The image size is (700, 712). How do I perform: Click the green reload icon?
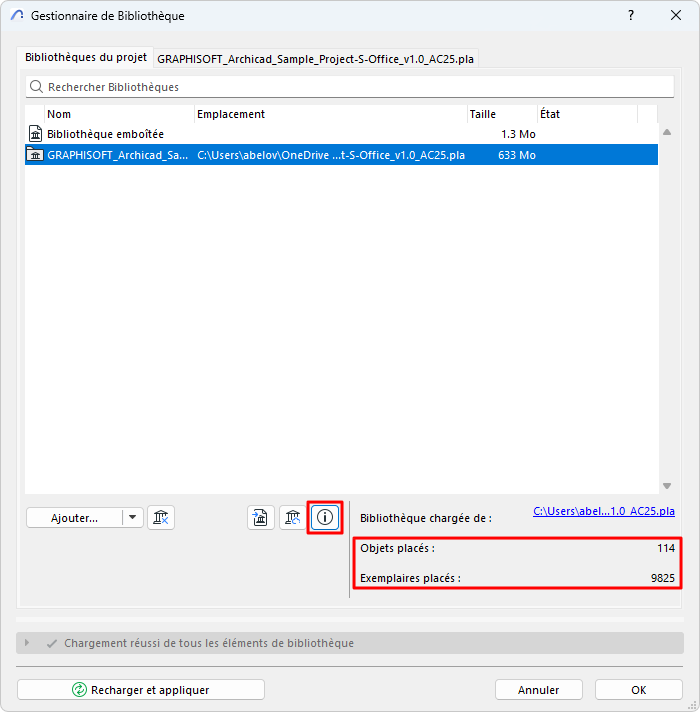pyautogui.click(x=79, y=689)
